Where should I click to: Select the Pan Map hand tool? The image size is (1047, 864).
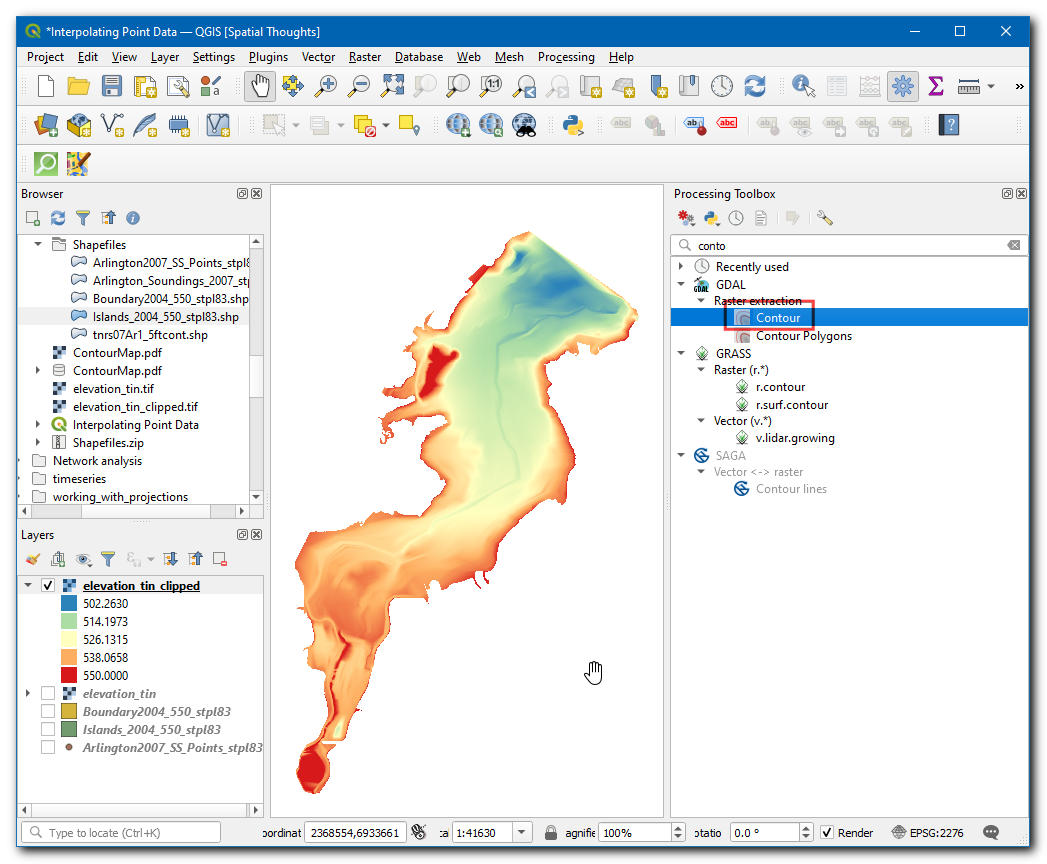260,86
